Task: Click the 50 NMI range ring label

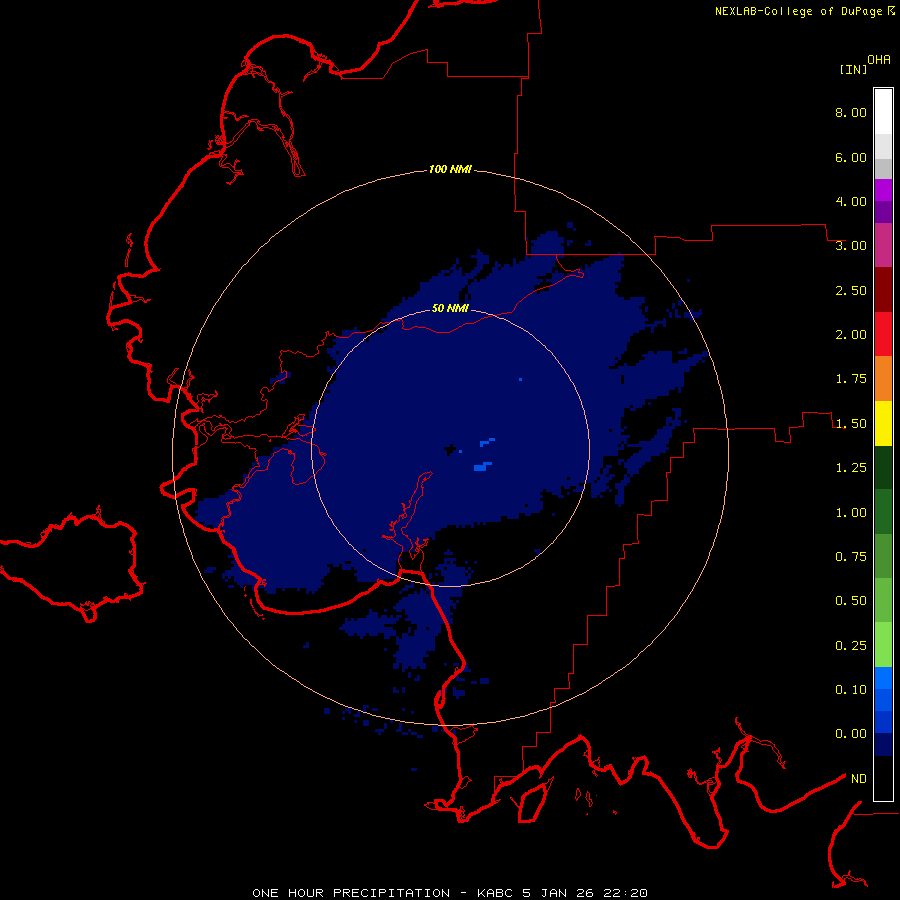Action: [x=450, y=309]
